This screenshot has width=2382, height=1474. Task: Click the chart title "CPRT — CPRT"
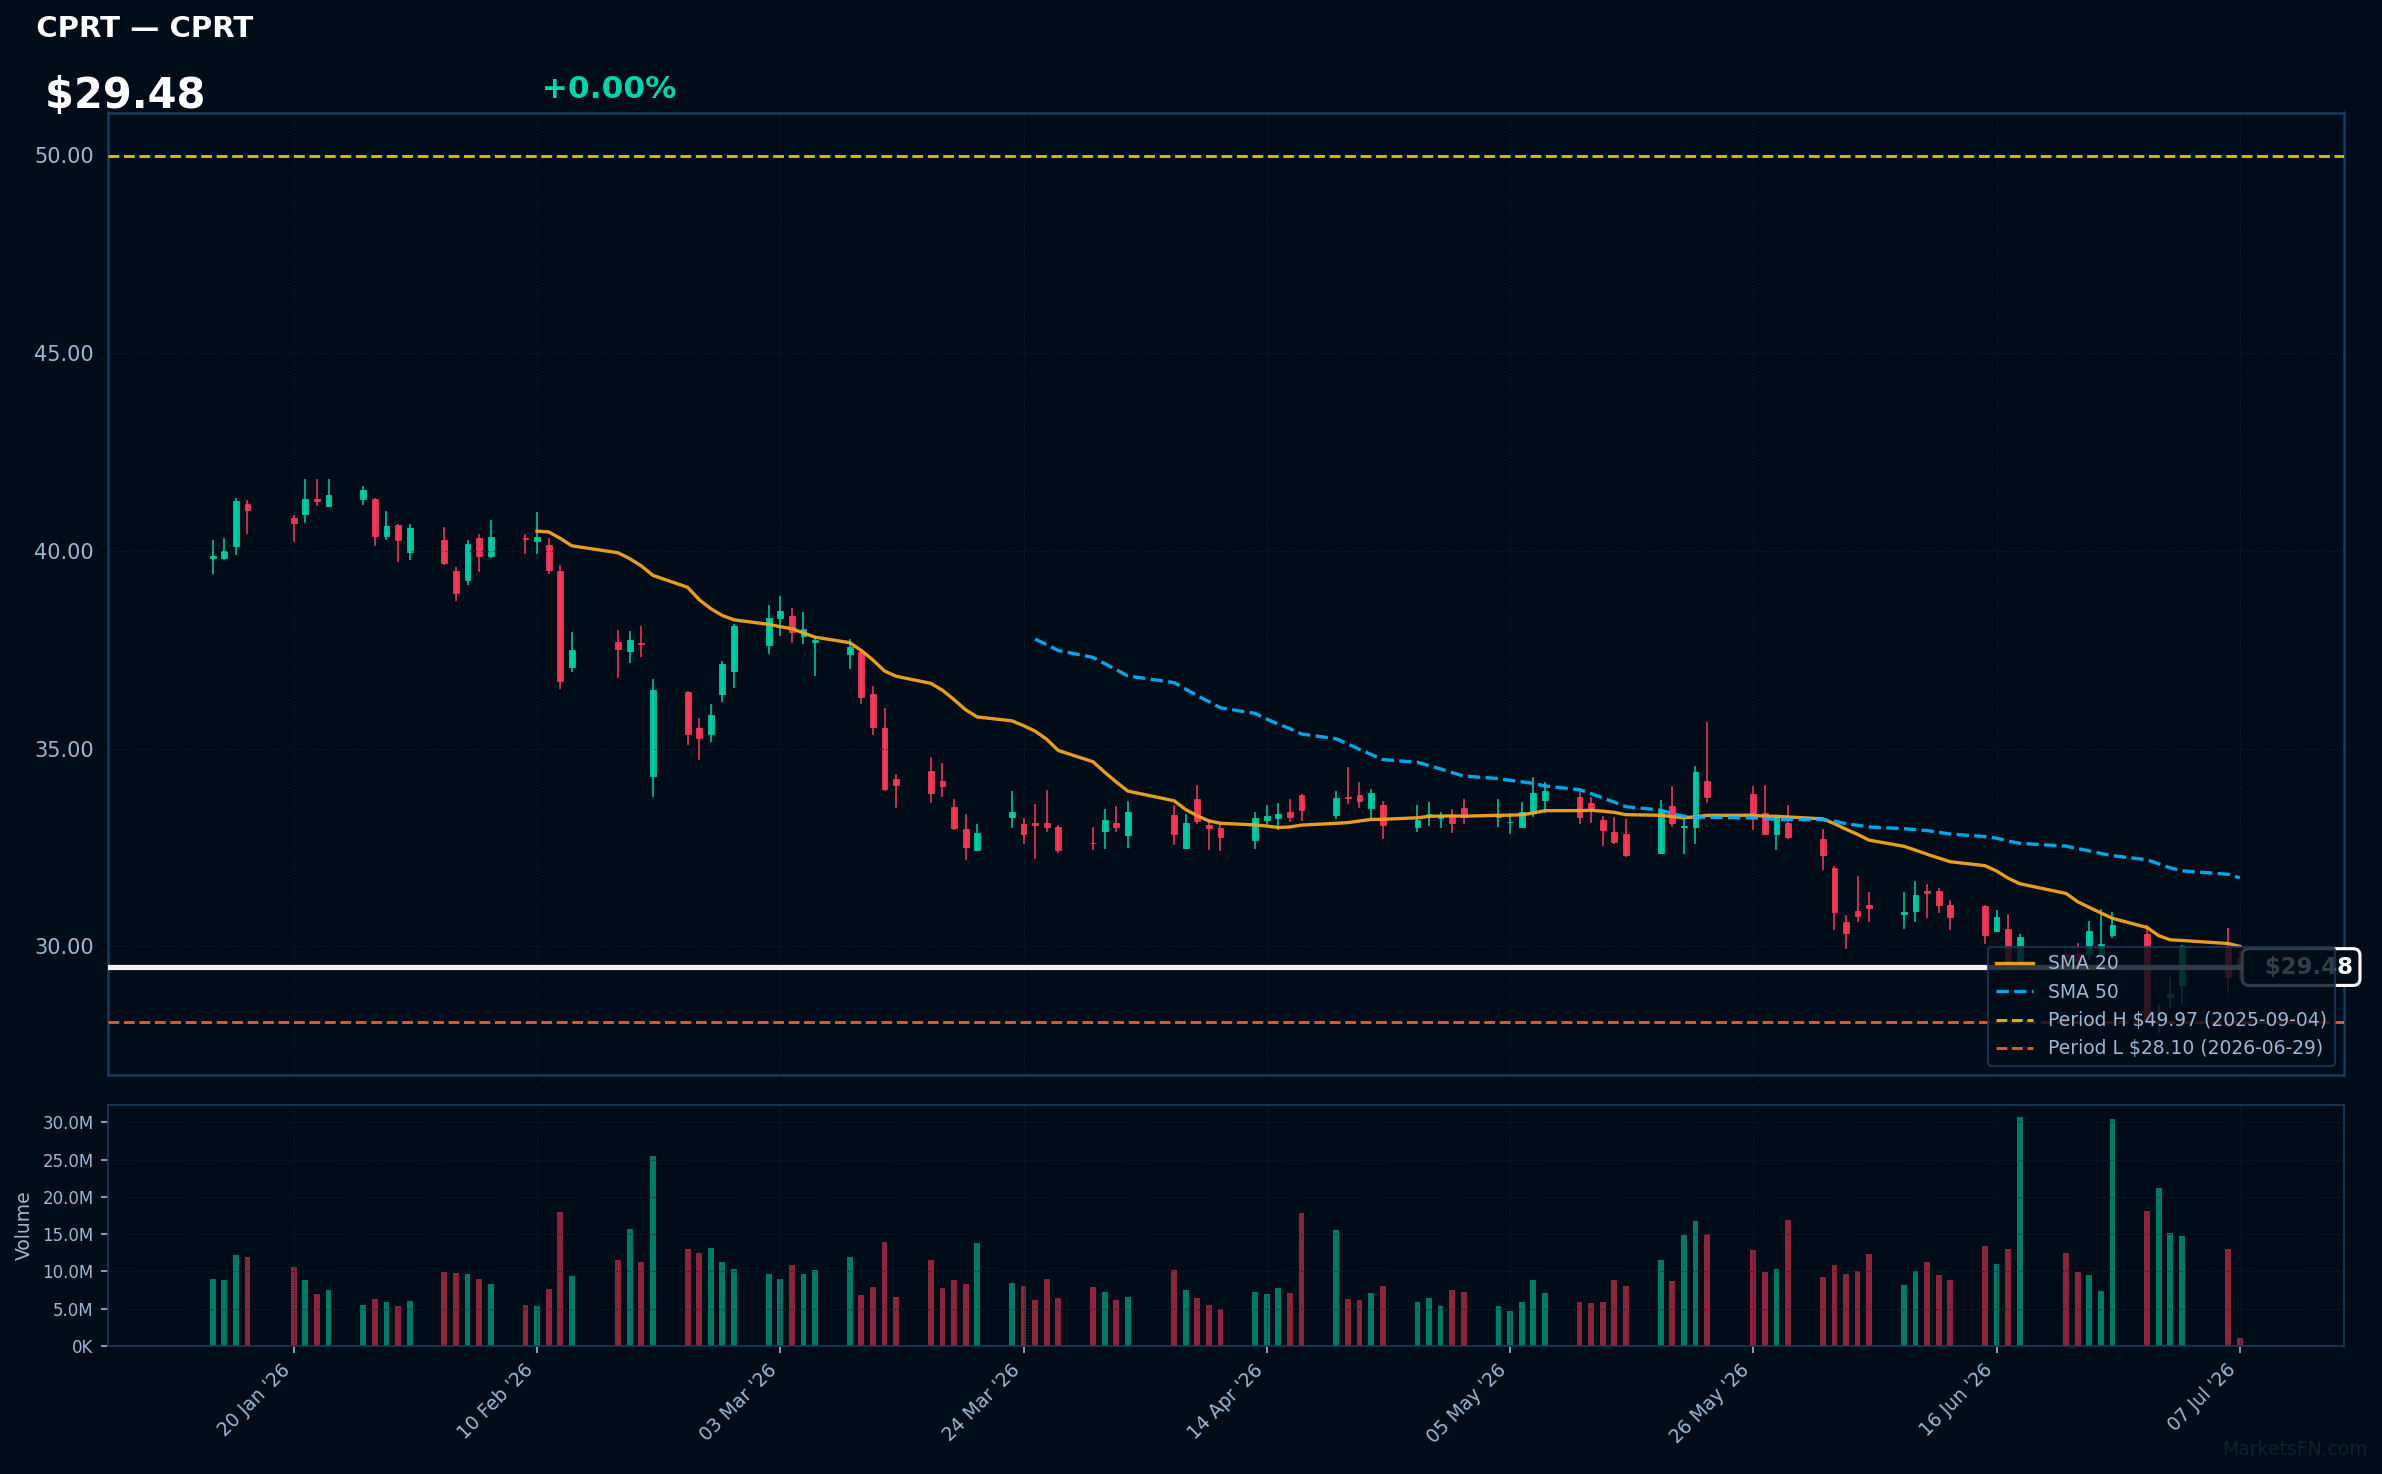pos(144,28)
